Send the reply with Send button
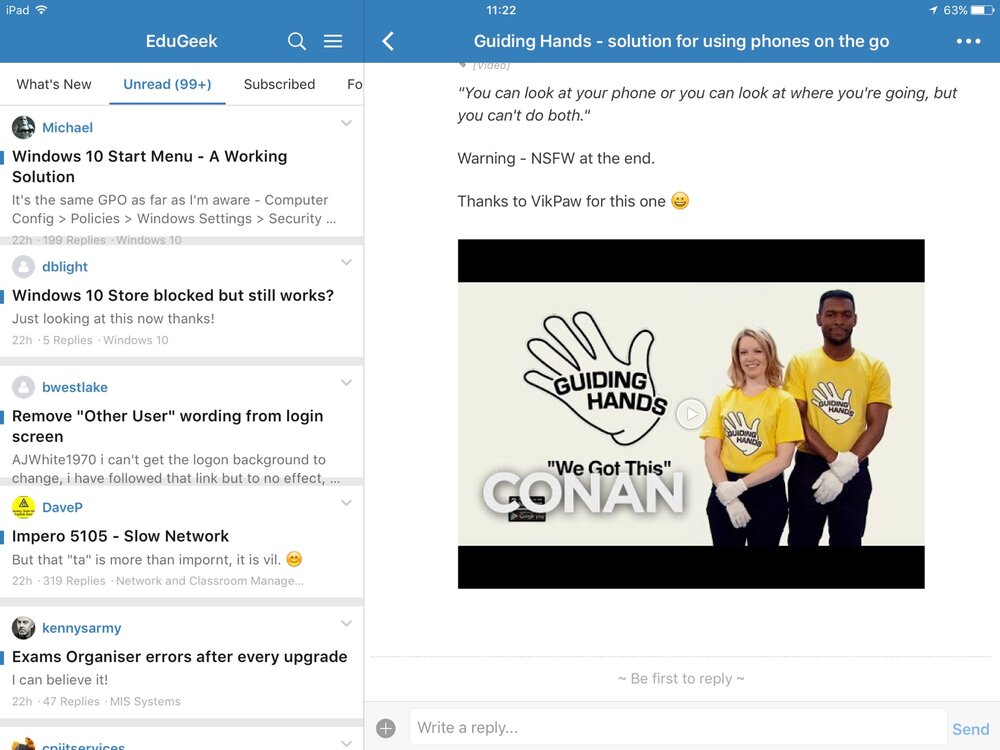 click(971, 729)
